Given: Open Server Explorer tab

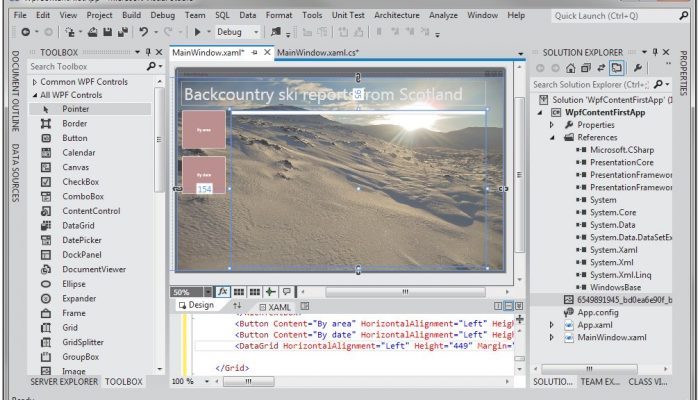Looking at the screenshot, I should [64, 382].
